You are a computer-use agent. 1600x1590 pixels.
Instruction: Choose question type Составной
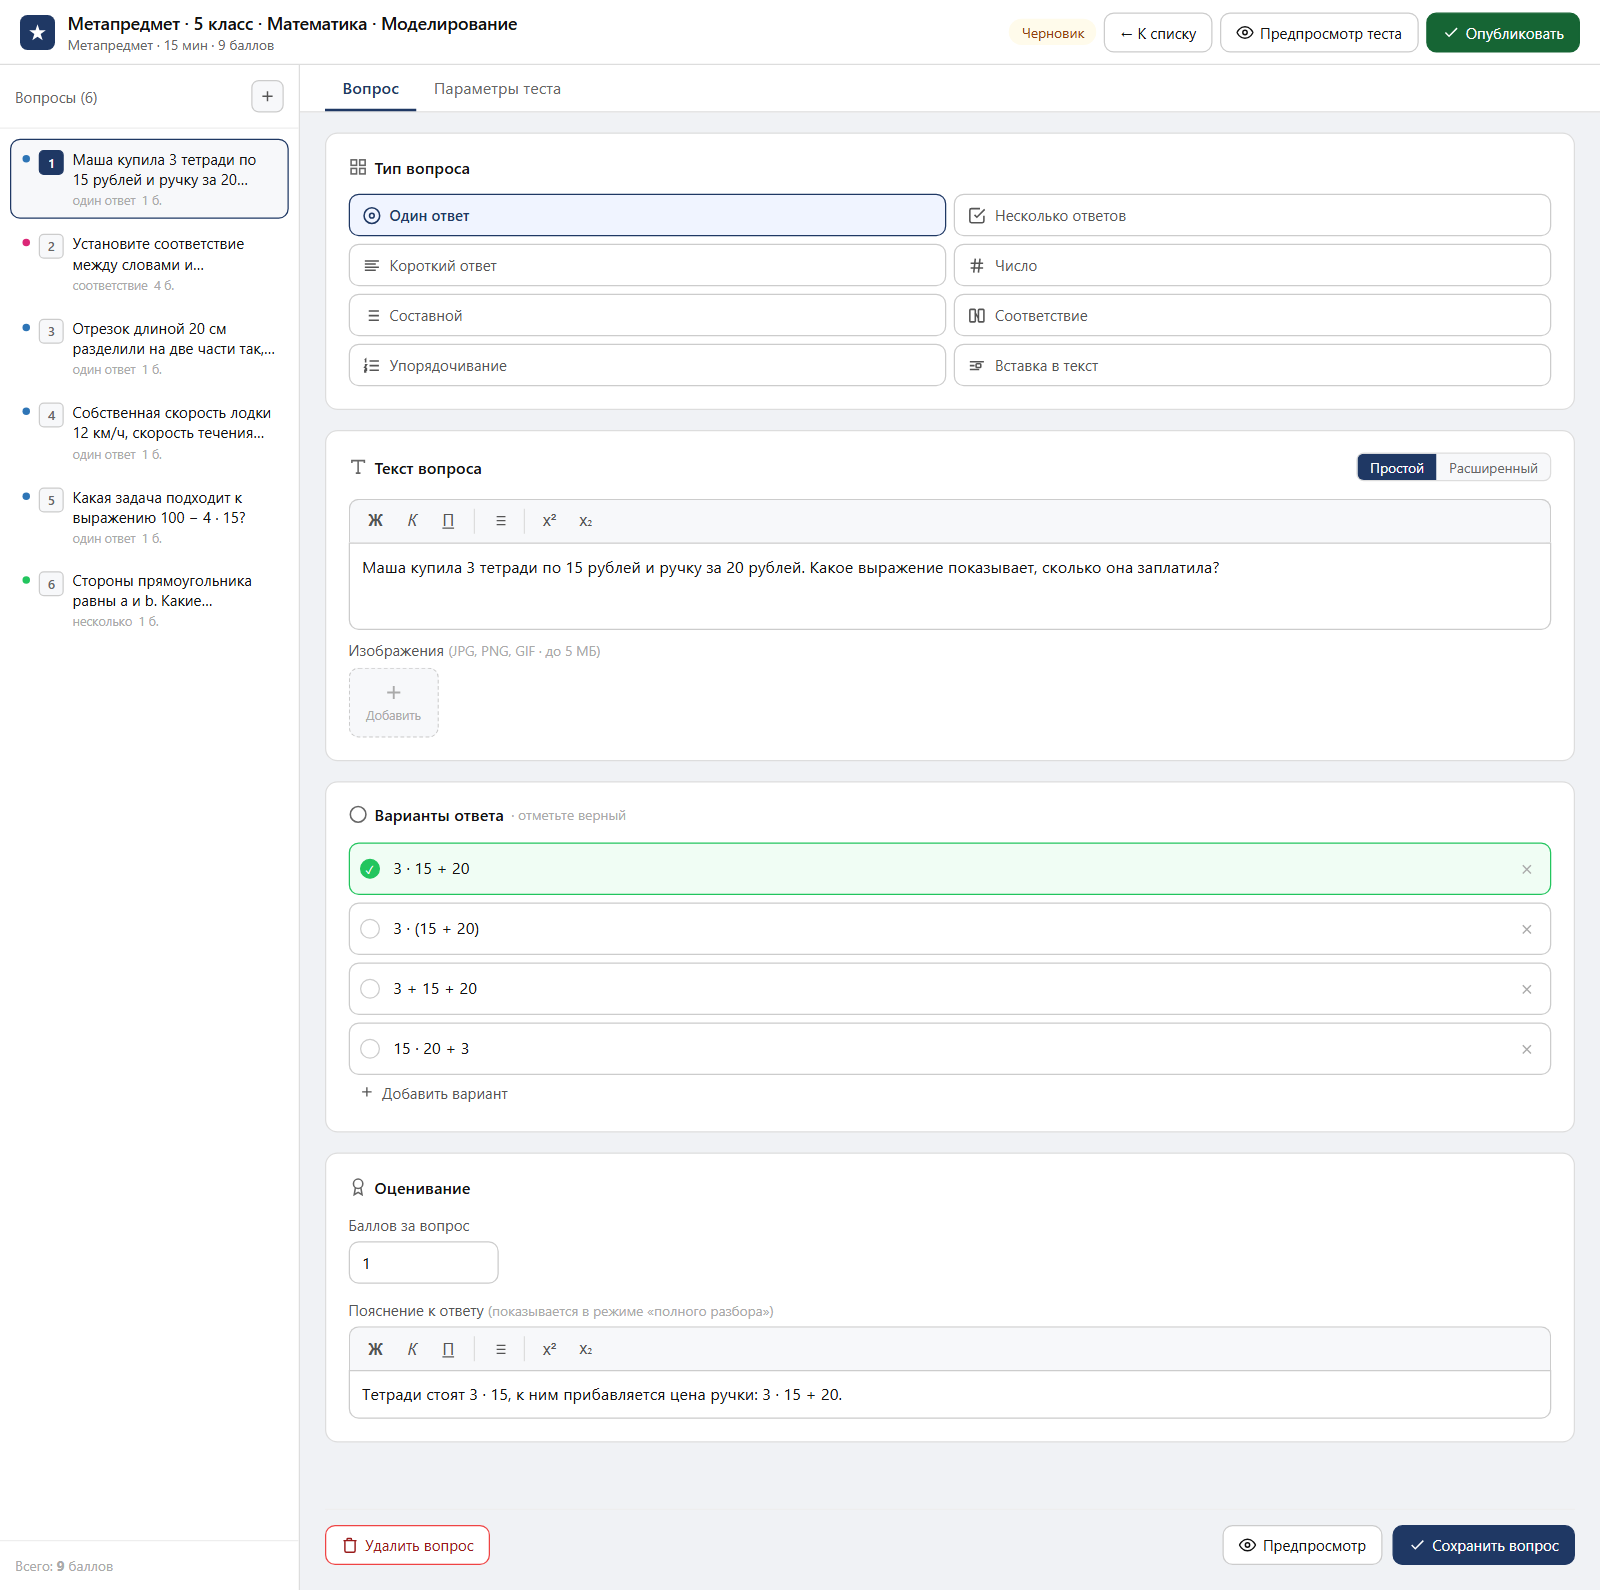point(647,315)
